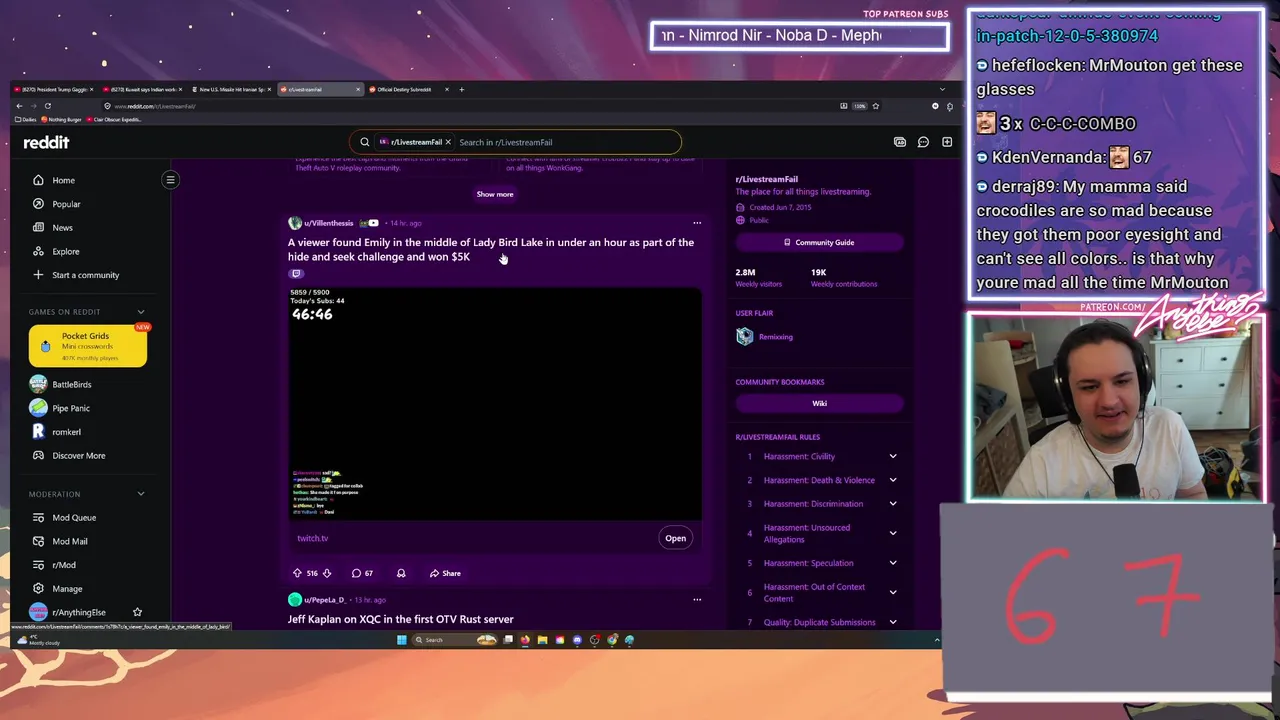Open the Community Guide
This screenshot has width=1280, height=720.
[x=819, y=242]
